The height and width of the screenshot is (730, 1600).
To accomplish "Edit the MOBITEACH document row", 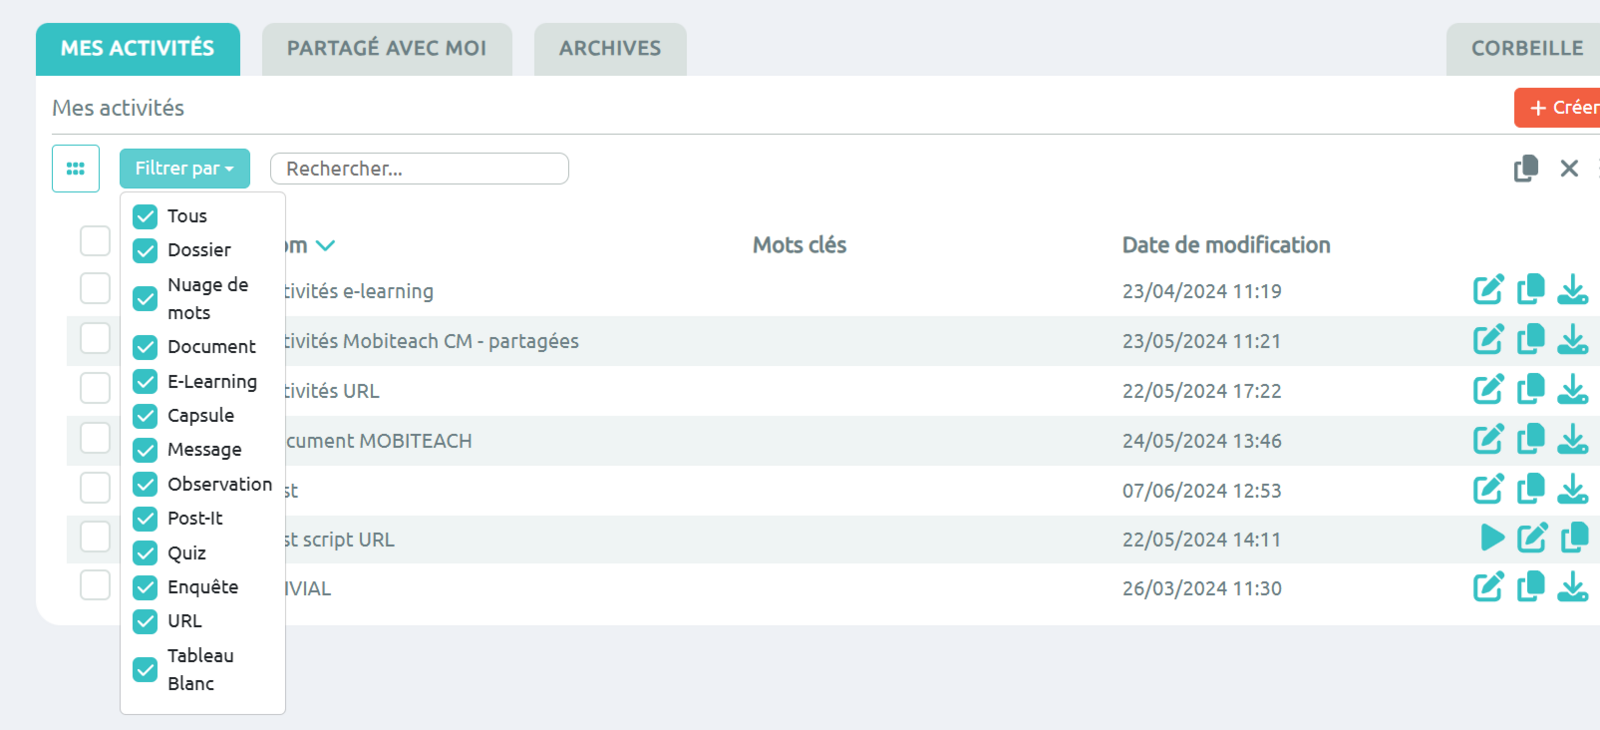I will 1488,439.
